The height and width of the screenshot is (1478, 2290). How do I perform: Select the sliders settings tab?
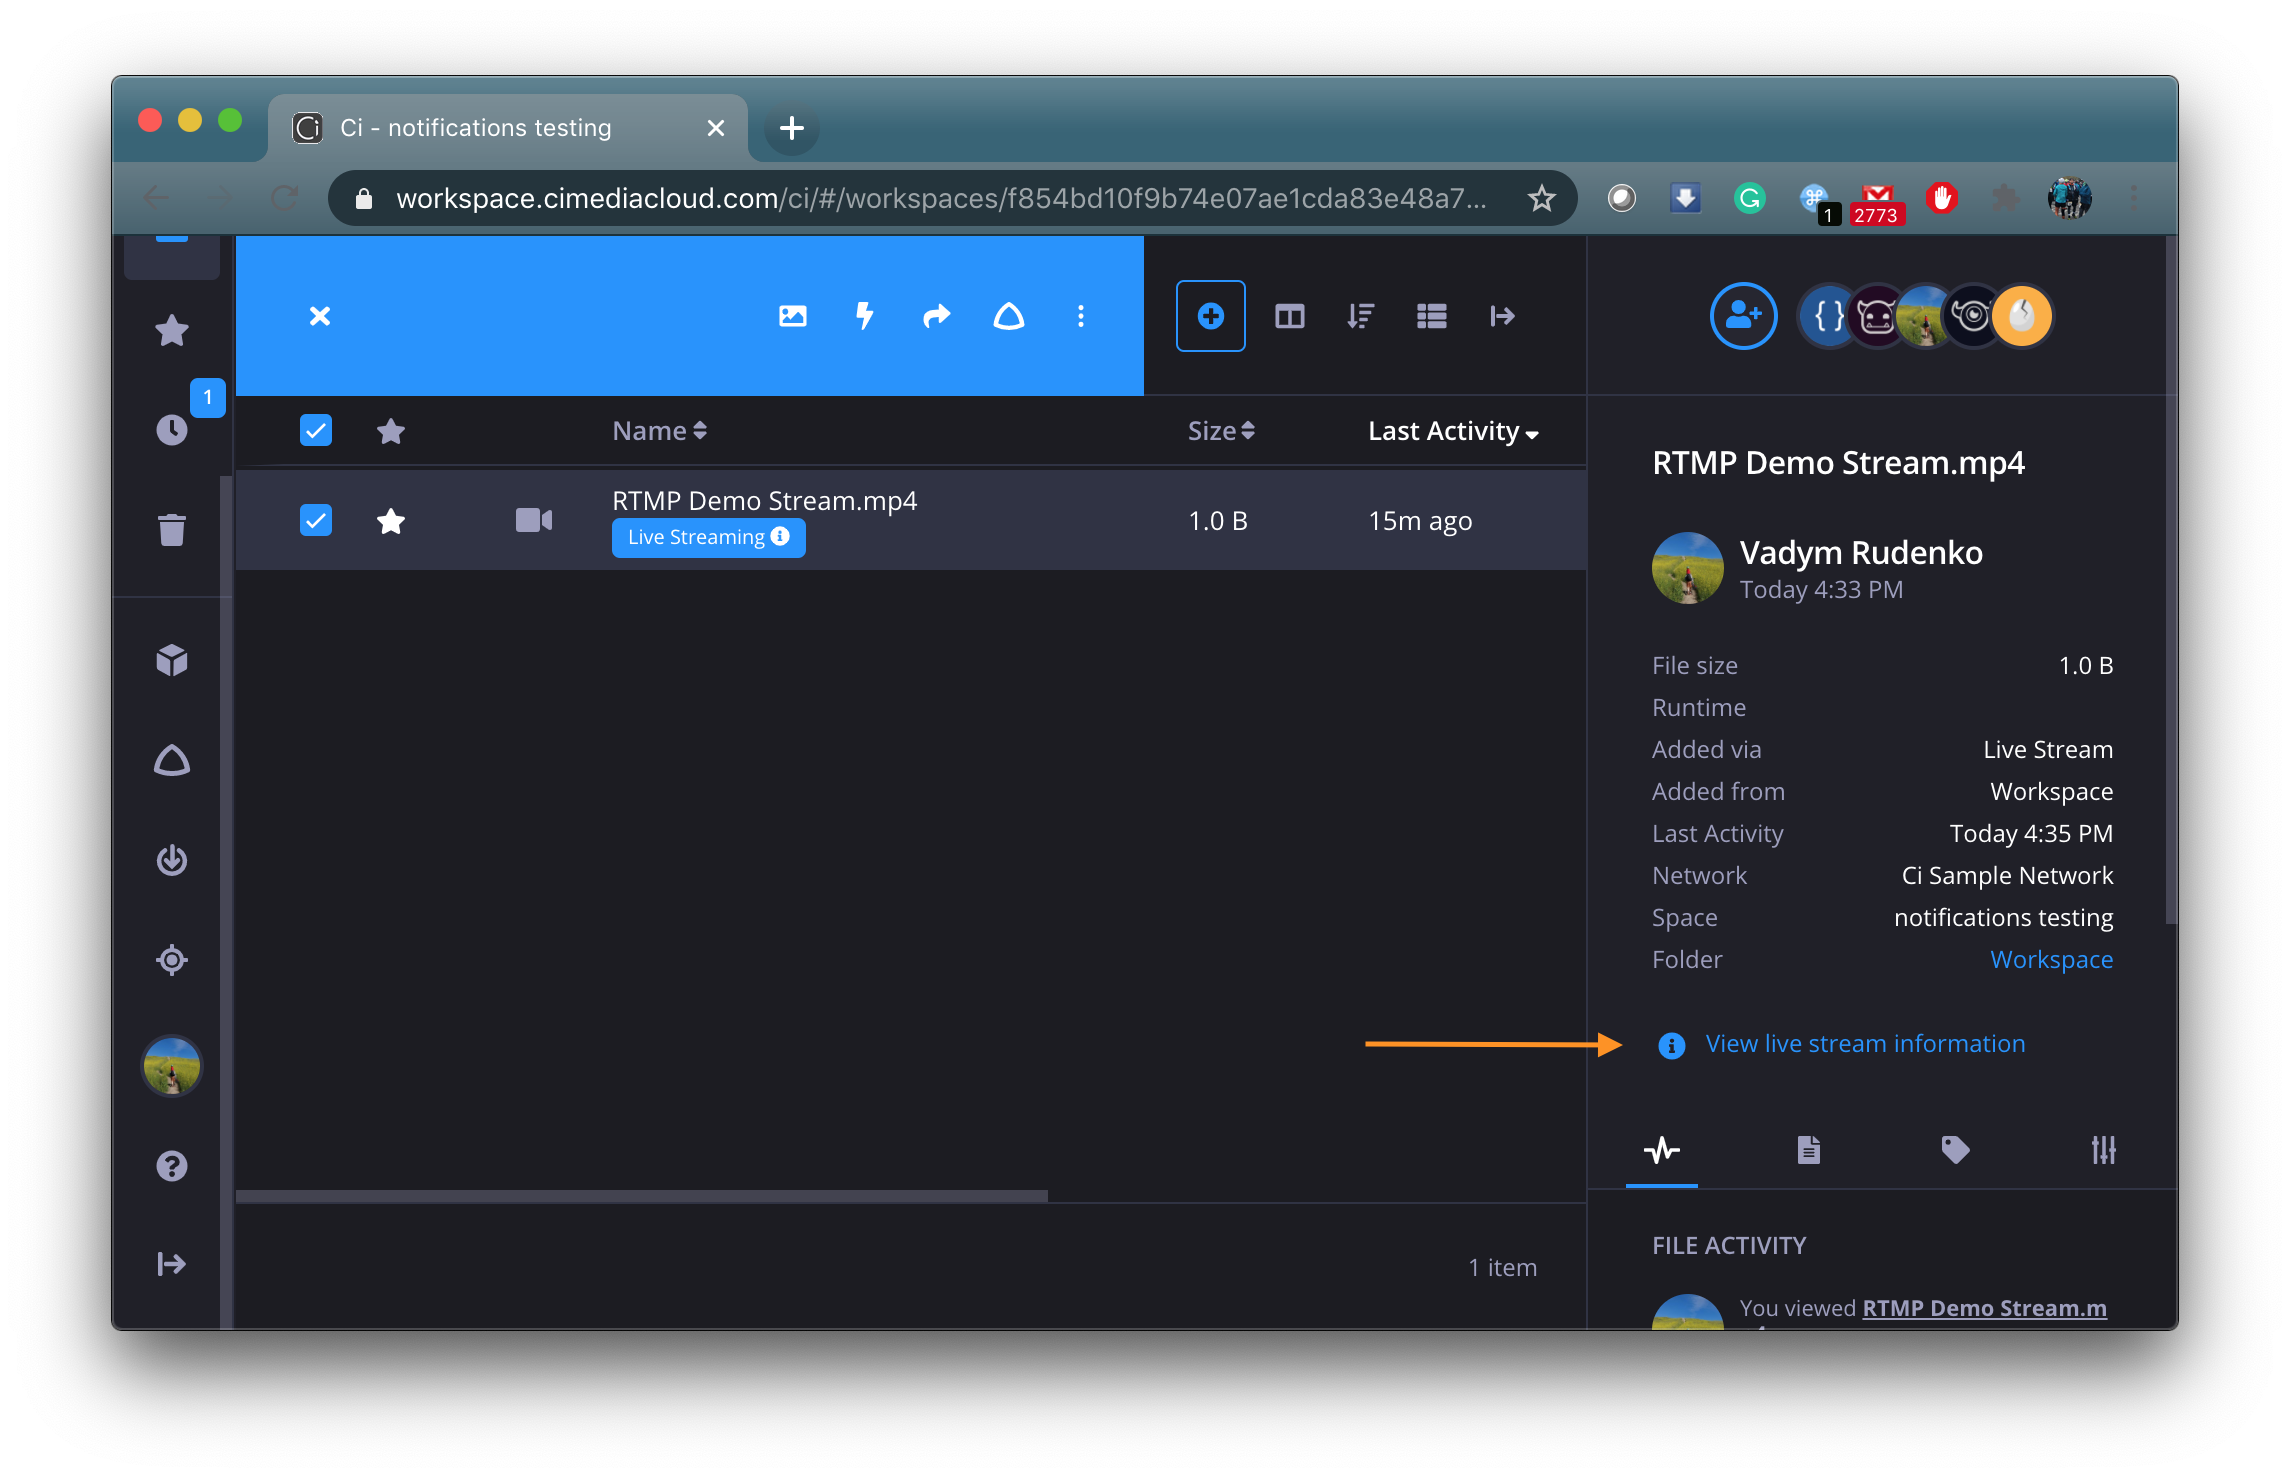[x=2103, y=1150]
